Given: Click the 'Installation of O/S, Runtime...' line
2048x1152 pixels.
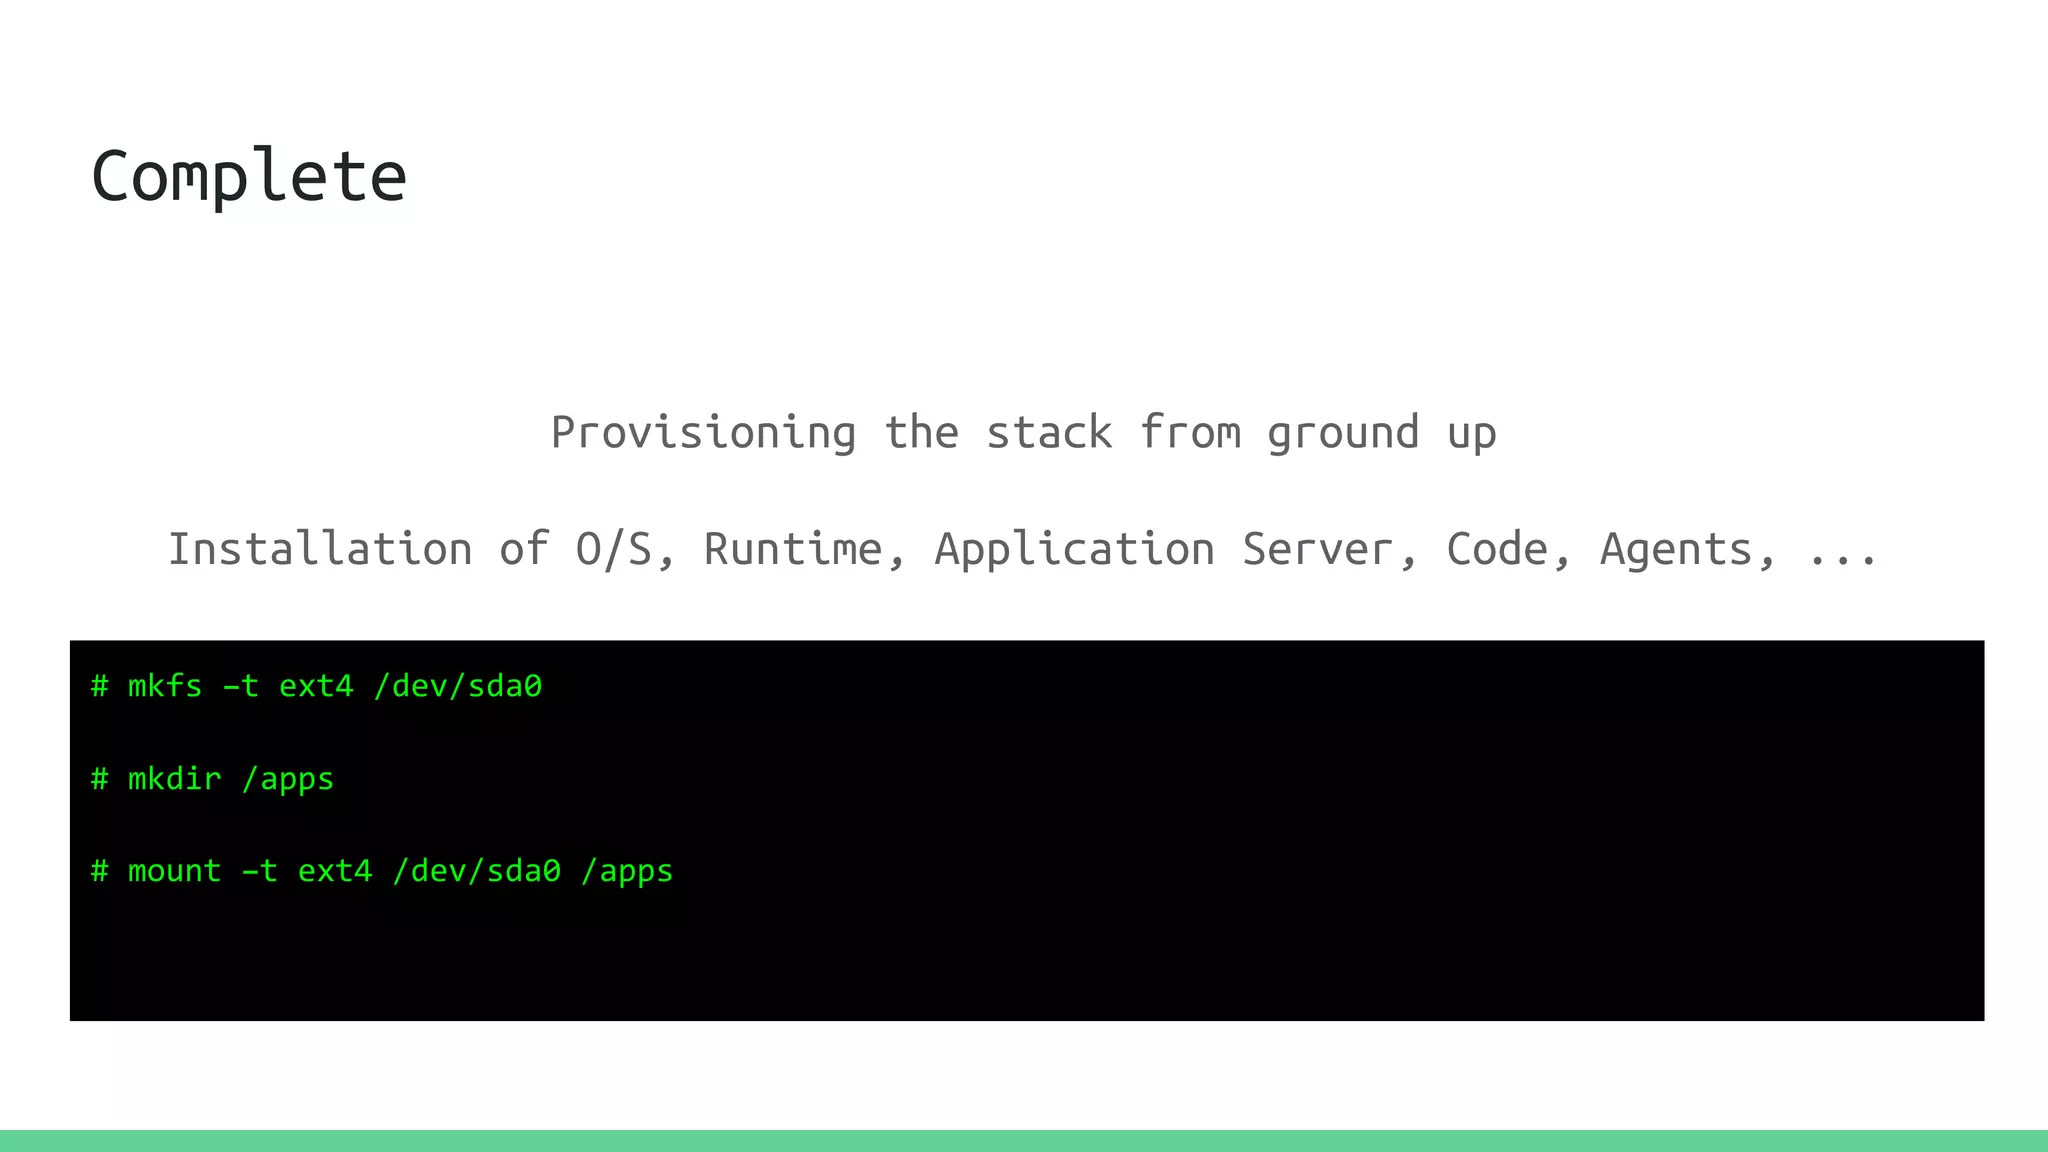Looking at the screenshot, I should tap(1023, 549).
